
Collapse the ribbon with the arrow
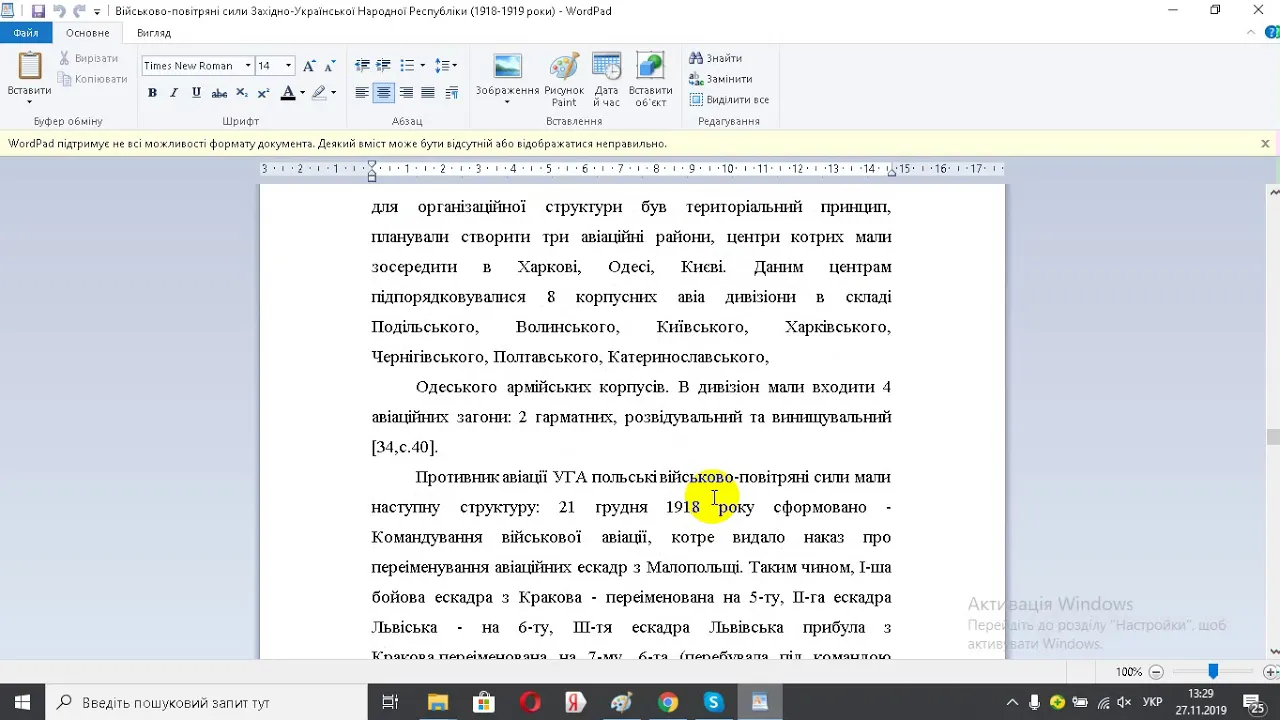(1252, 33)
